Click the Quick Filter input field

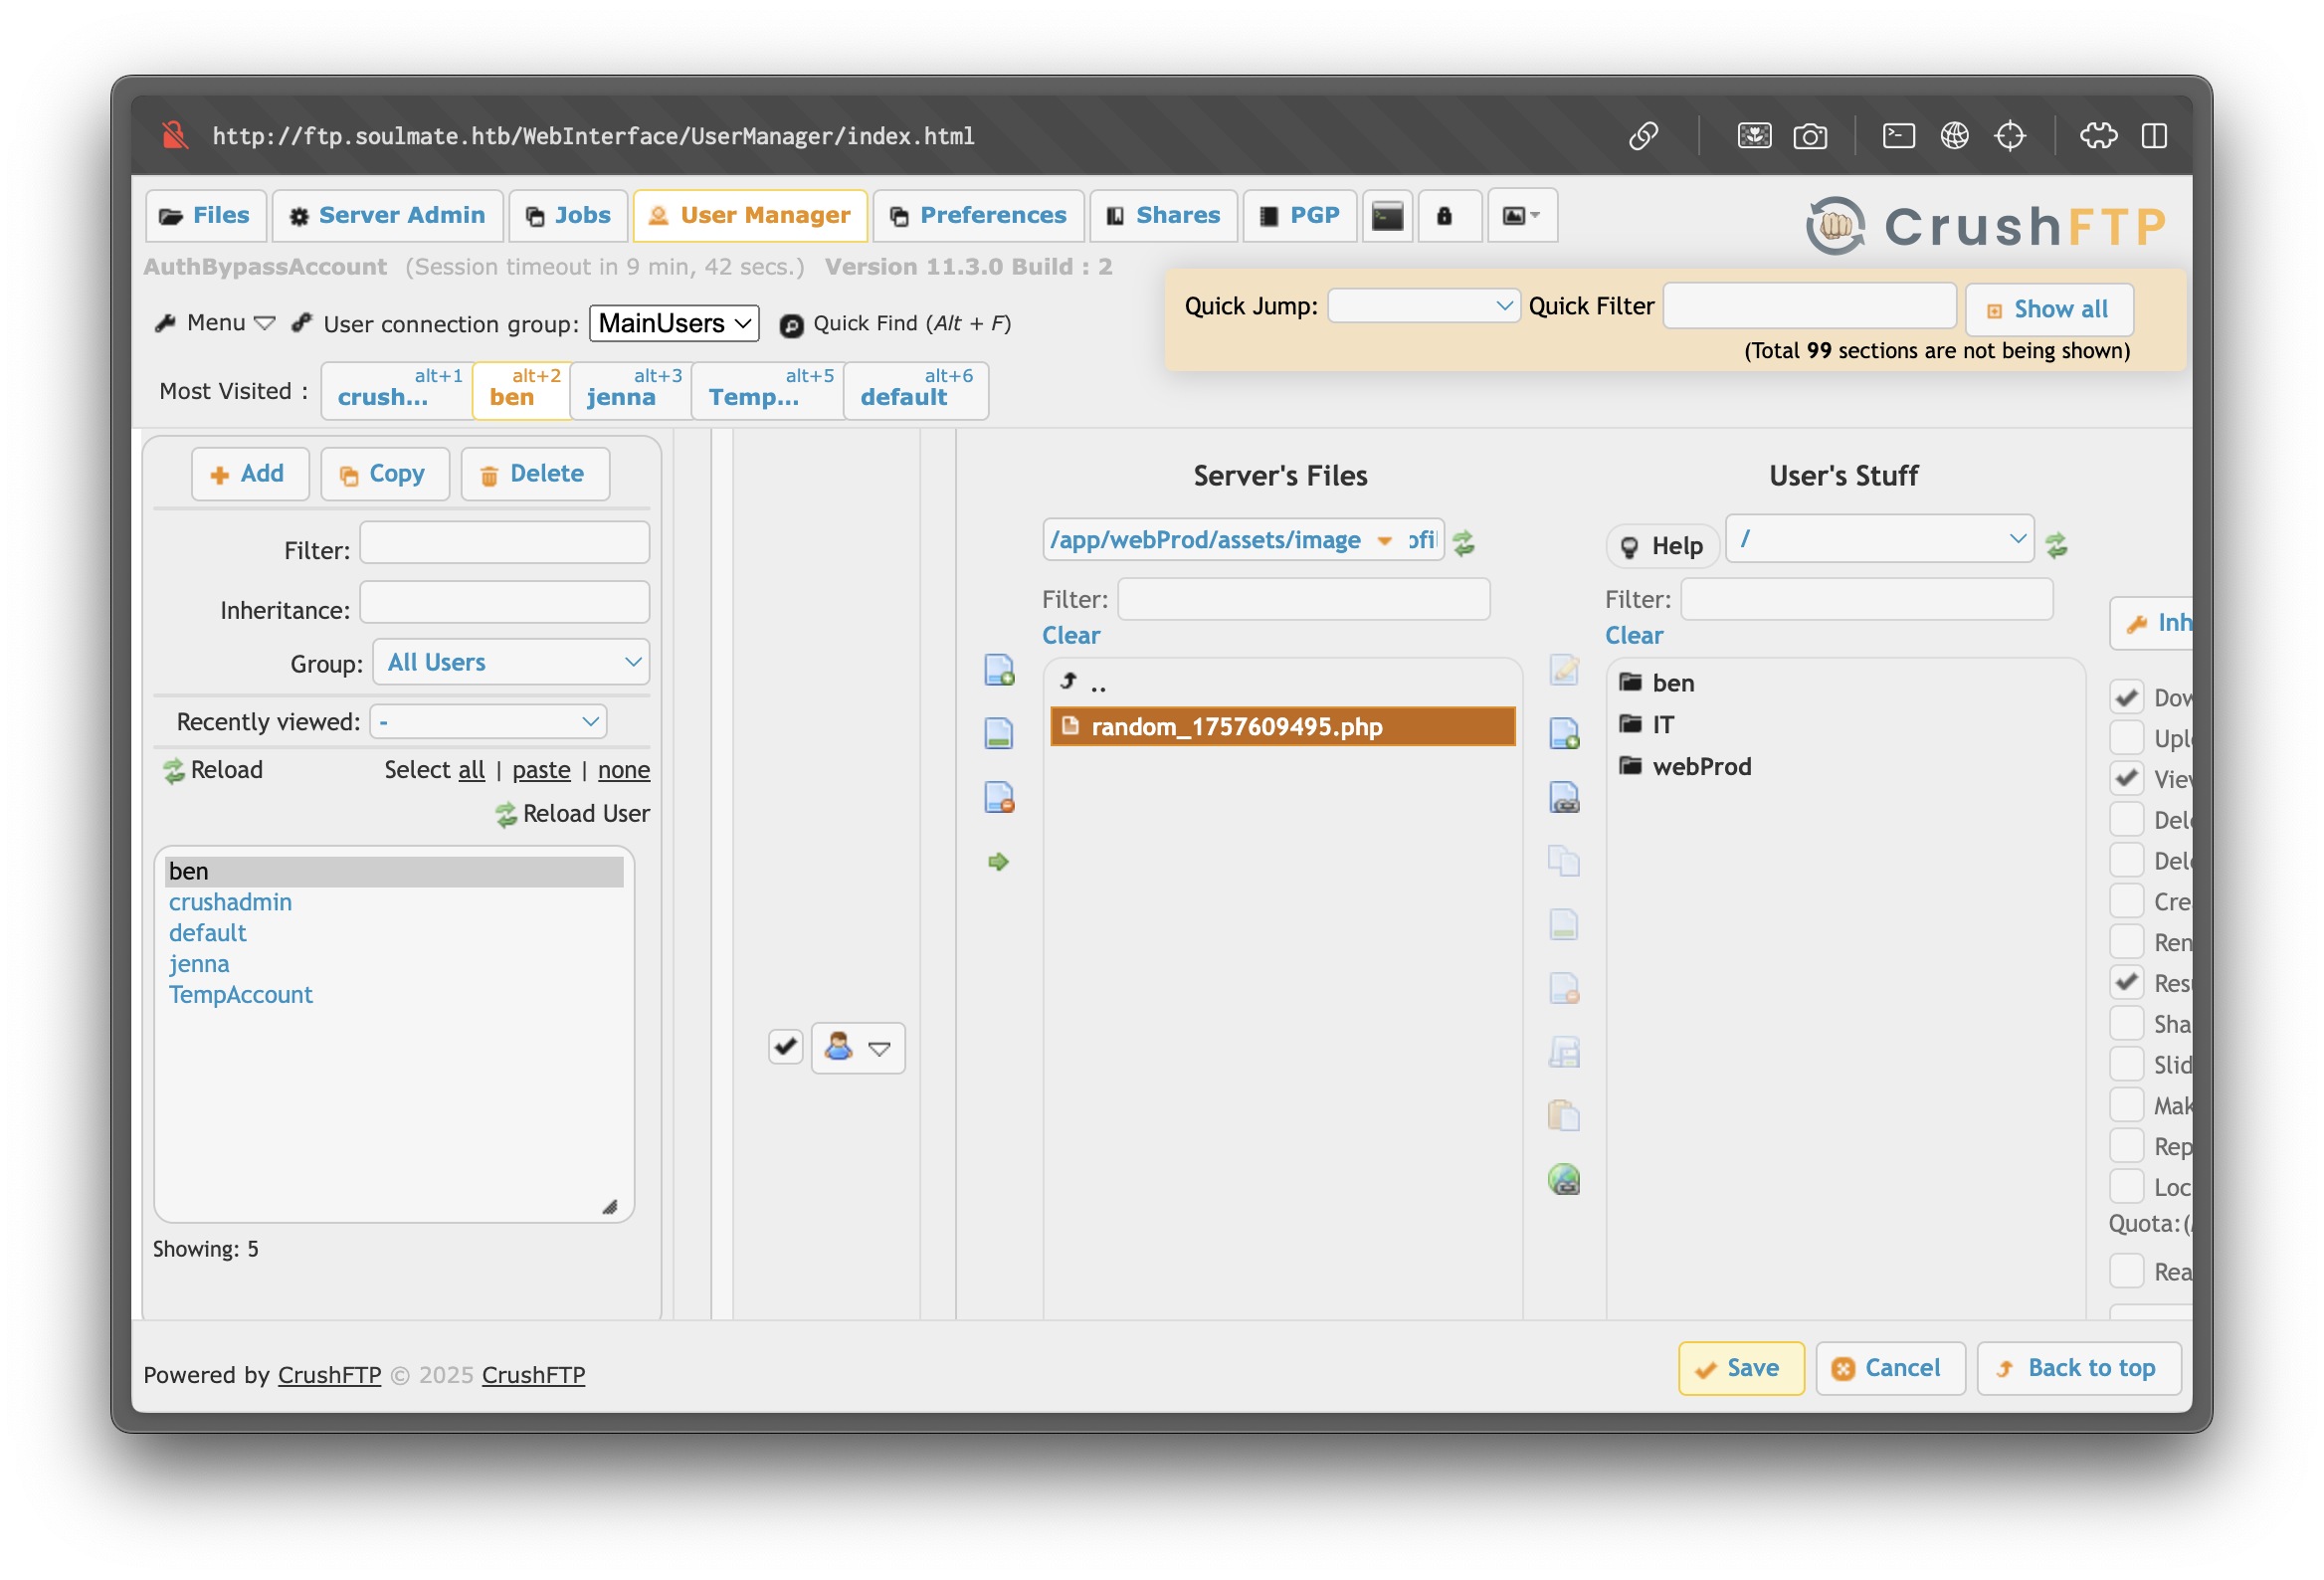click(1808, 306)
